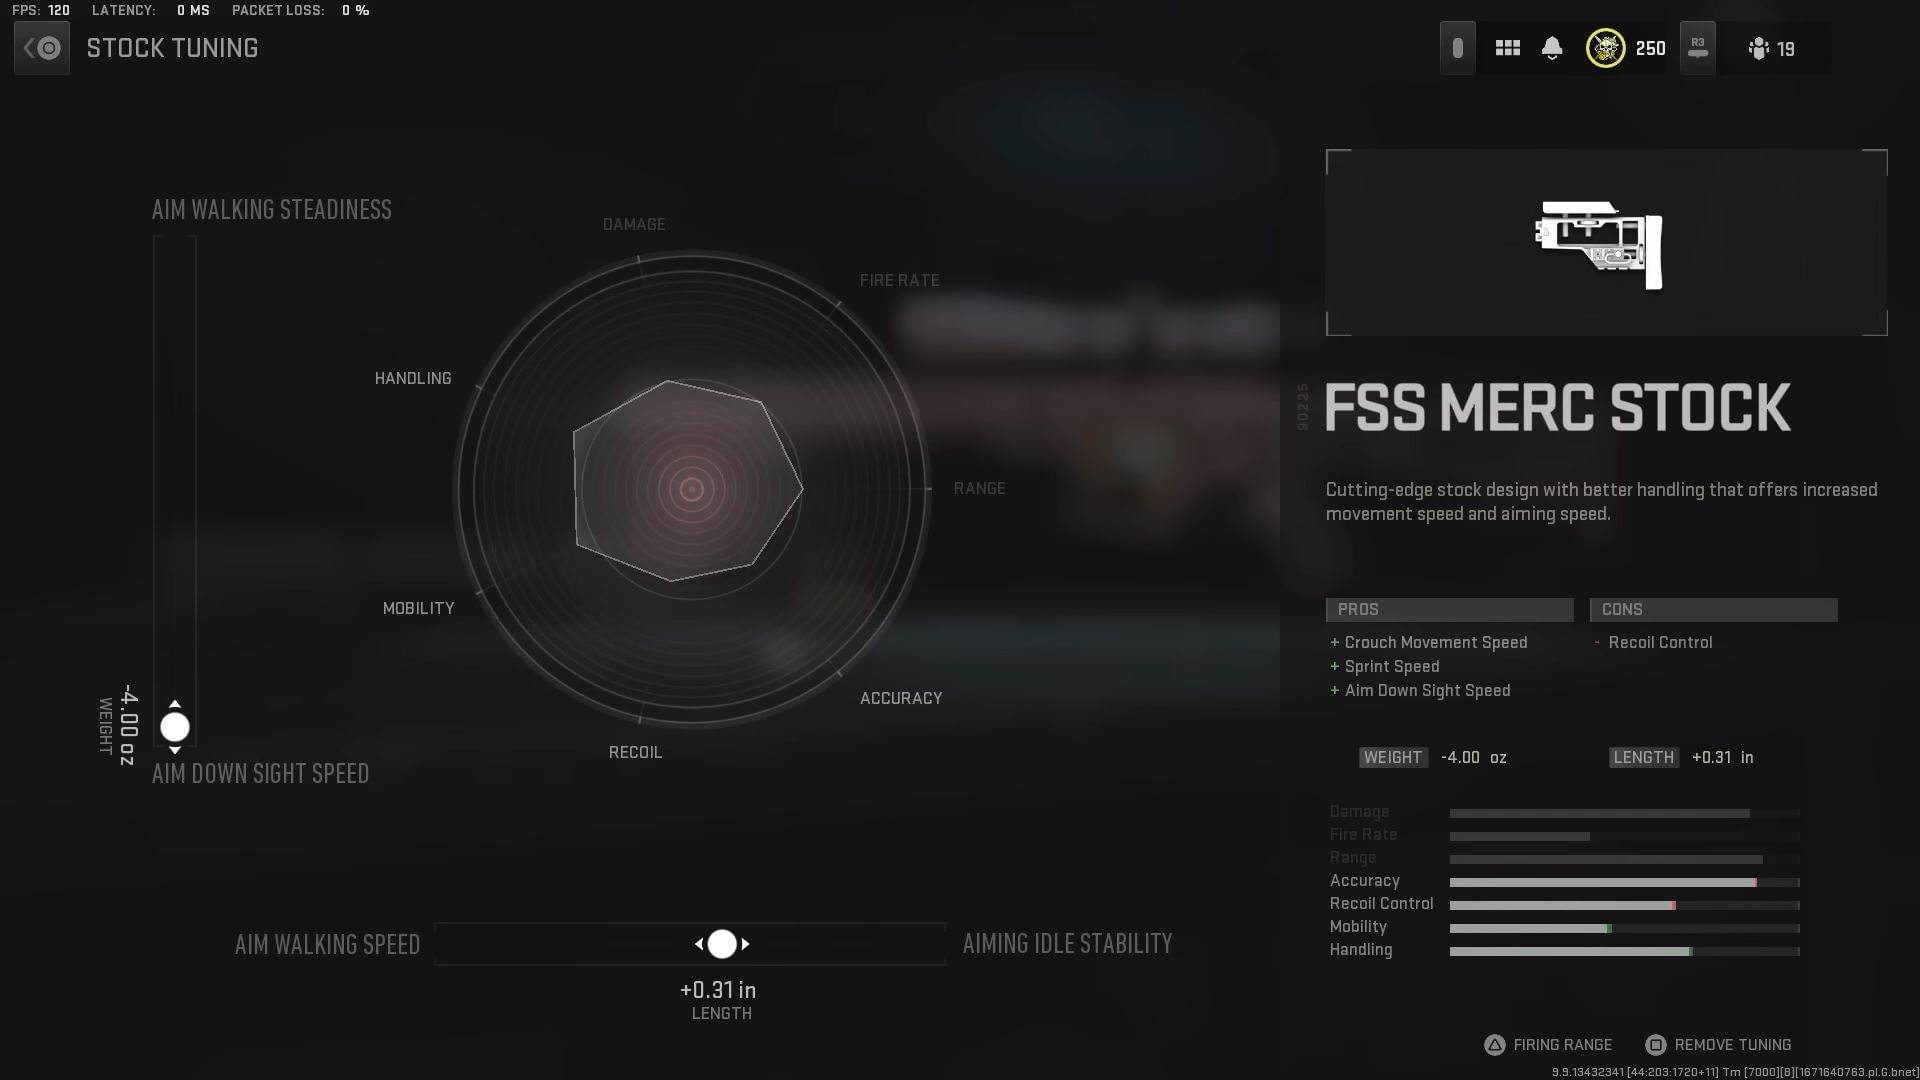The image size is (1920, 1080).
Task: Expand the Handling stat bar
Action: point(1622,951)
